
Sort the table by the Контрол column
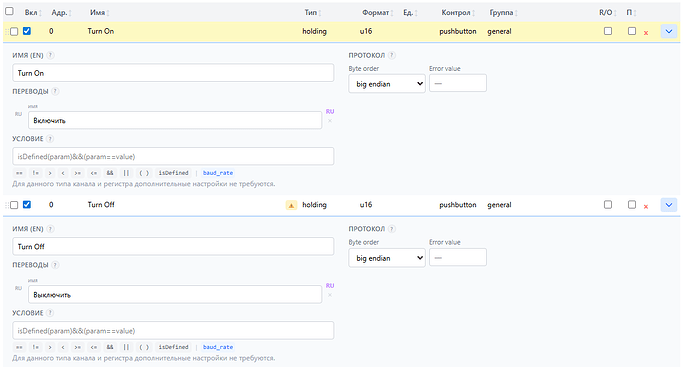(x=458, y=13)
